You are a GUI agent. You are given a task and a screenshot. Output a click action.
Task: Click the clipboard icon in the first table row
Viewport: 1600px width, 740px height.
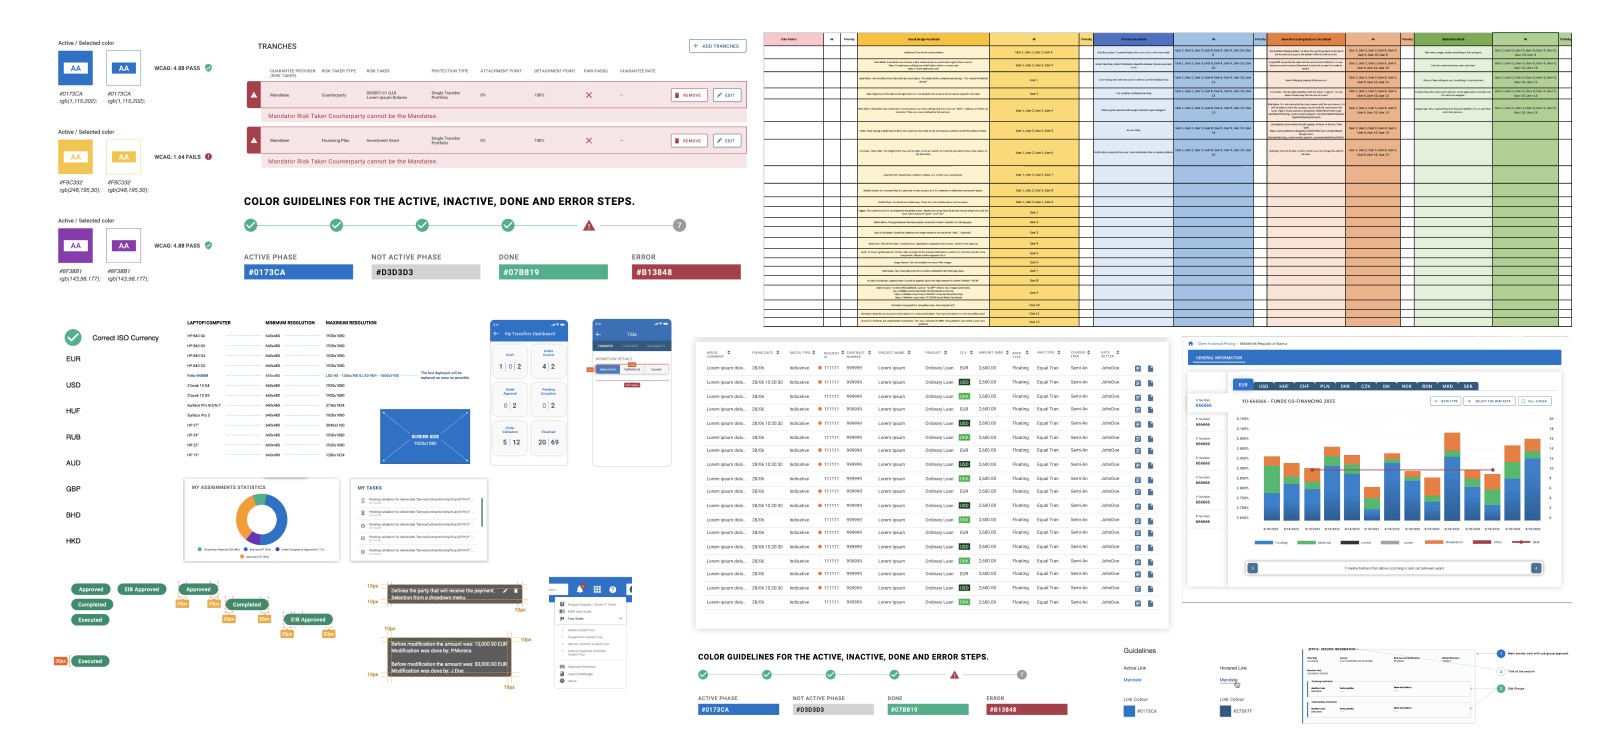(x=1137, y=368)
